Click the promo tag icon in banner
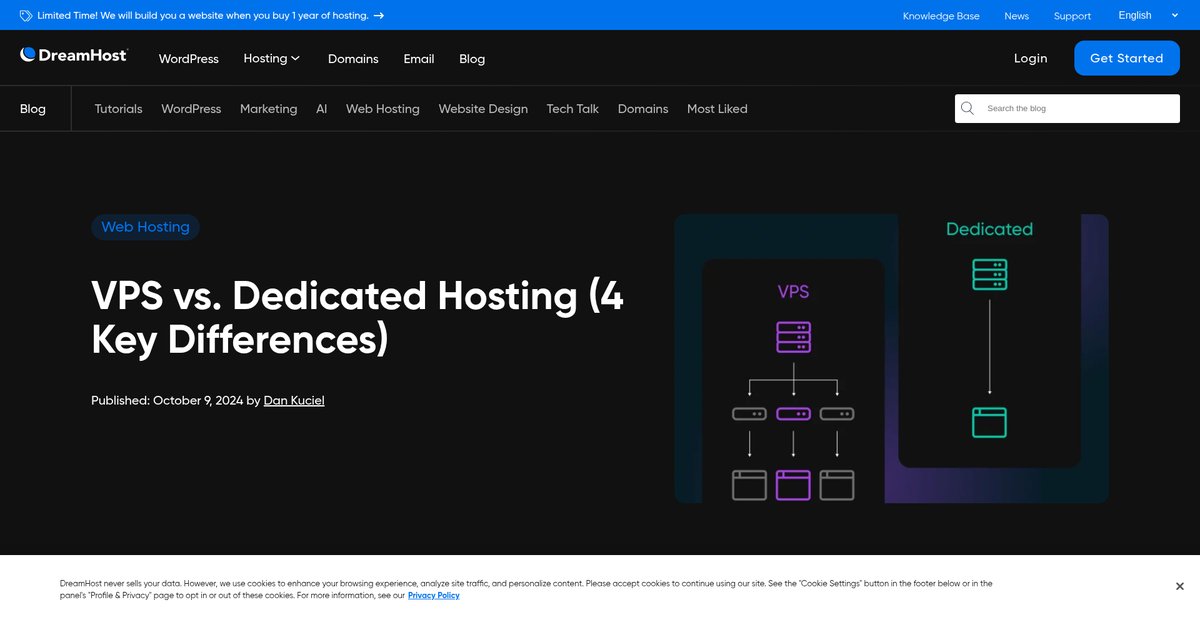Screen dimensions: 1200x620 point(25,16)
